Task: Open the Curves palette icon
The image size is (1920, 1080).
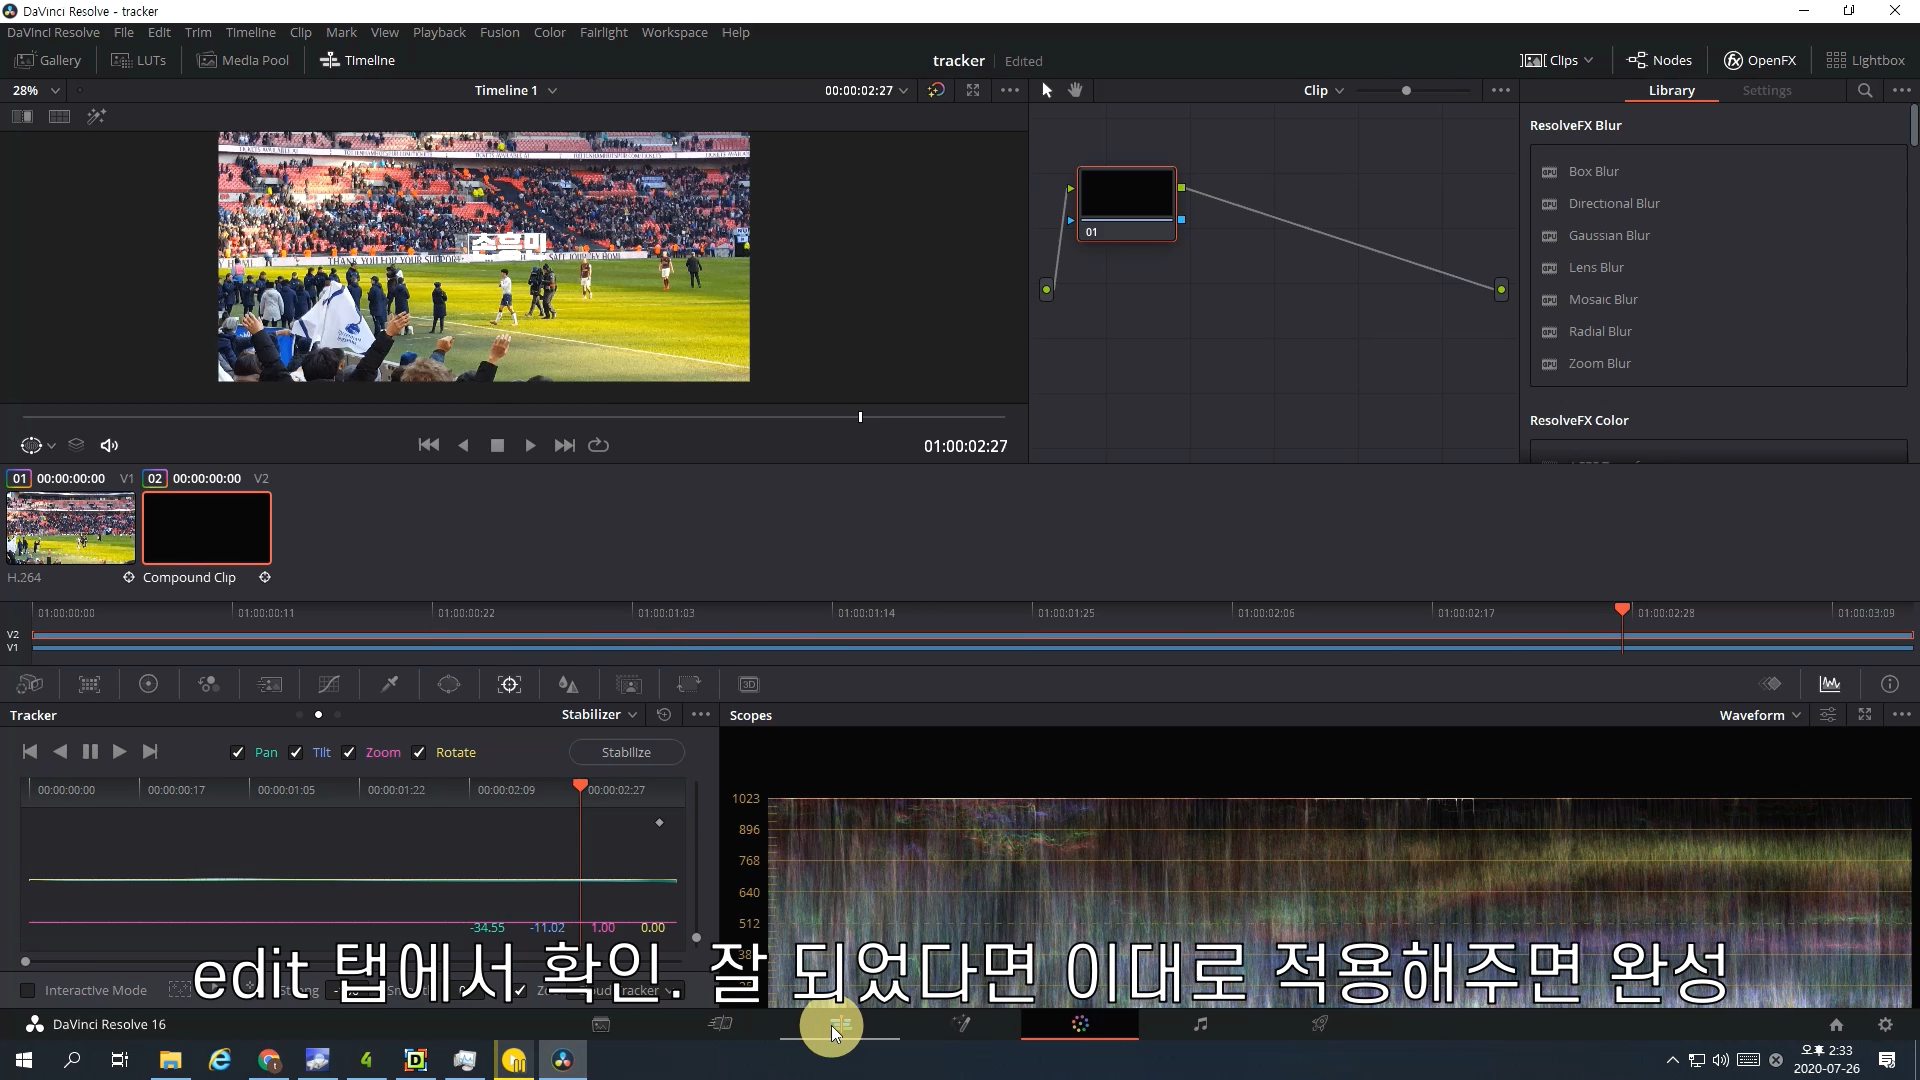Action: (329, 684)
